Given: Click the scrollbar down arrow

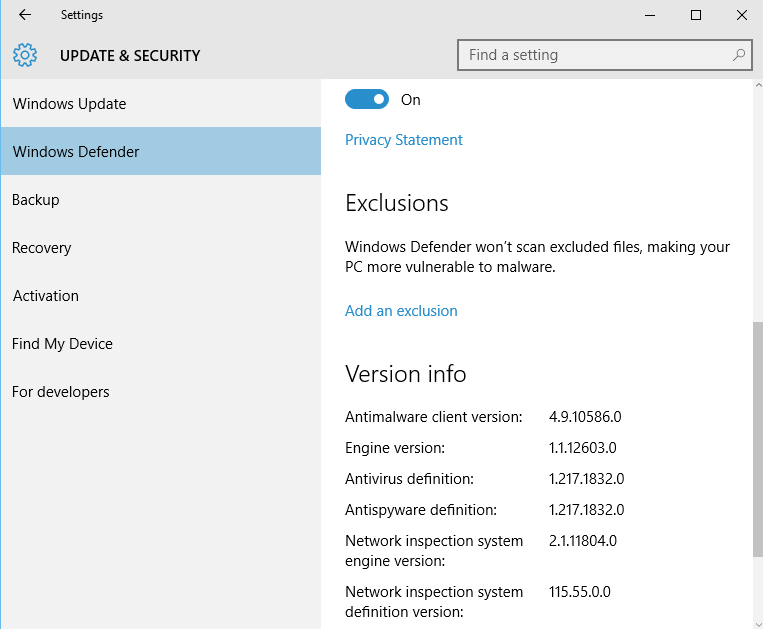Looking at the screenshot, I should tap(758, 624).
